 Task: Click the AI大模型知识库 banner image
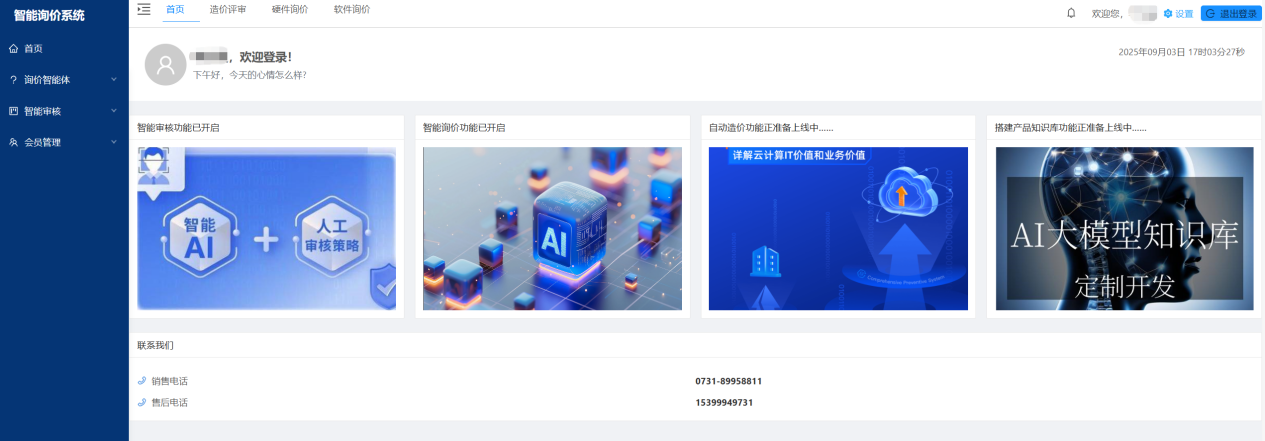[1124, 229]
